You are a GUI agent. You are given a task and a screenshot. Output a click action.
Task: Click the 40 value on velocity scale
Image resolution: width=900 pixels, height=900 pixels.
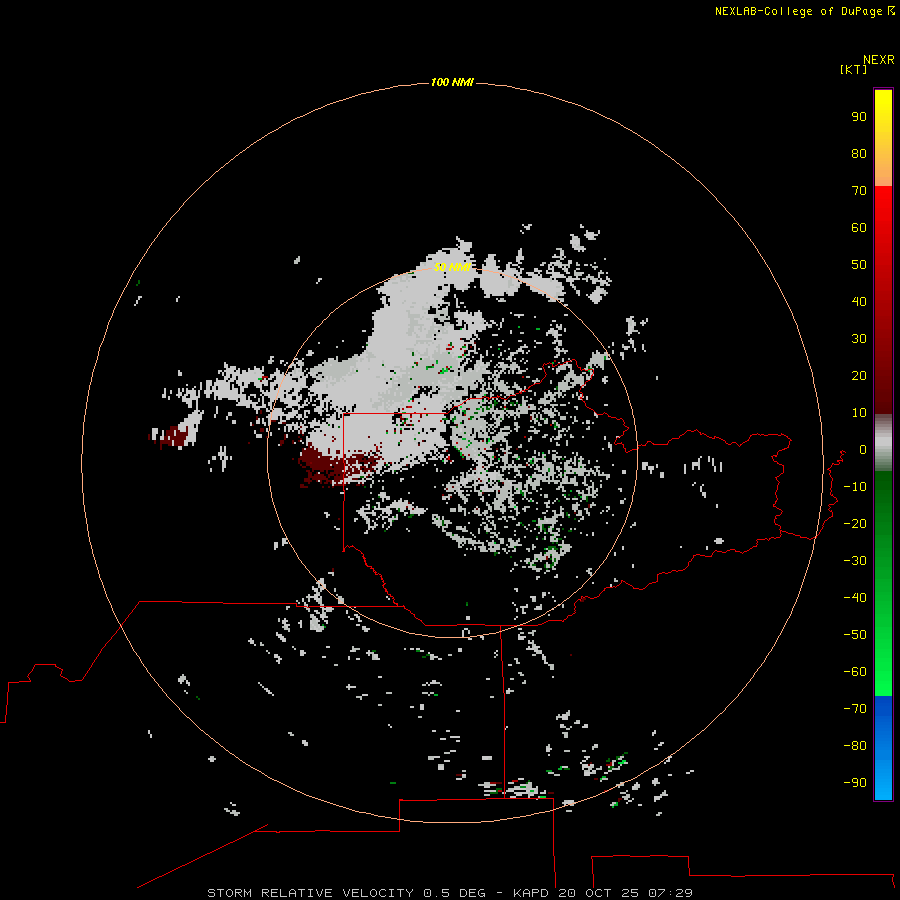(x=859, y=302)
